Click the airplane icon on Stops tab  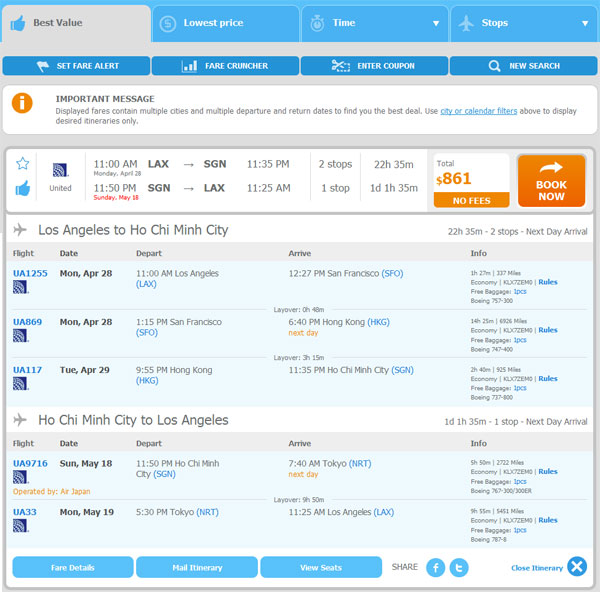466,23
